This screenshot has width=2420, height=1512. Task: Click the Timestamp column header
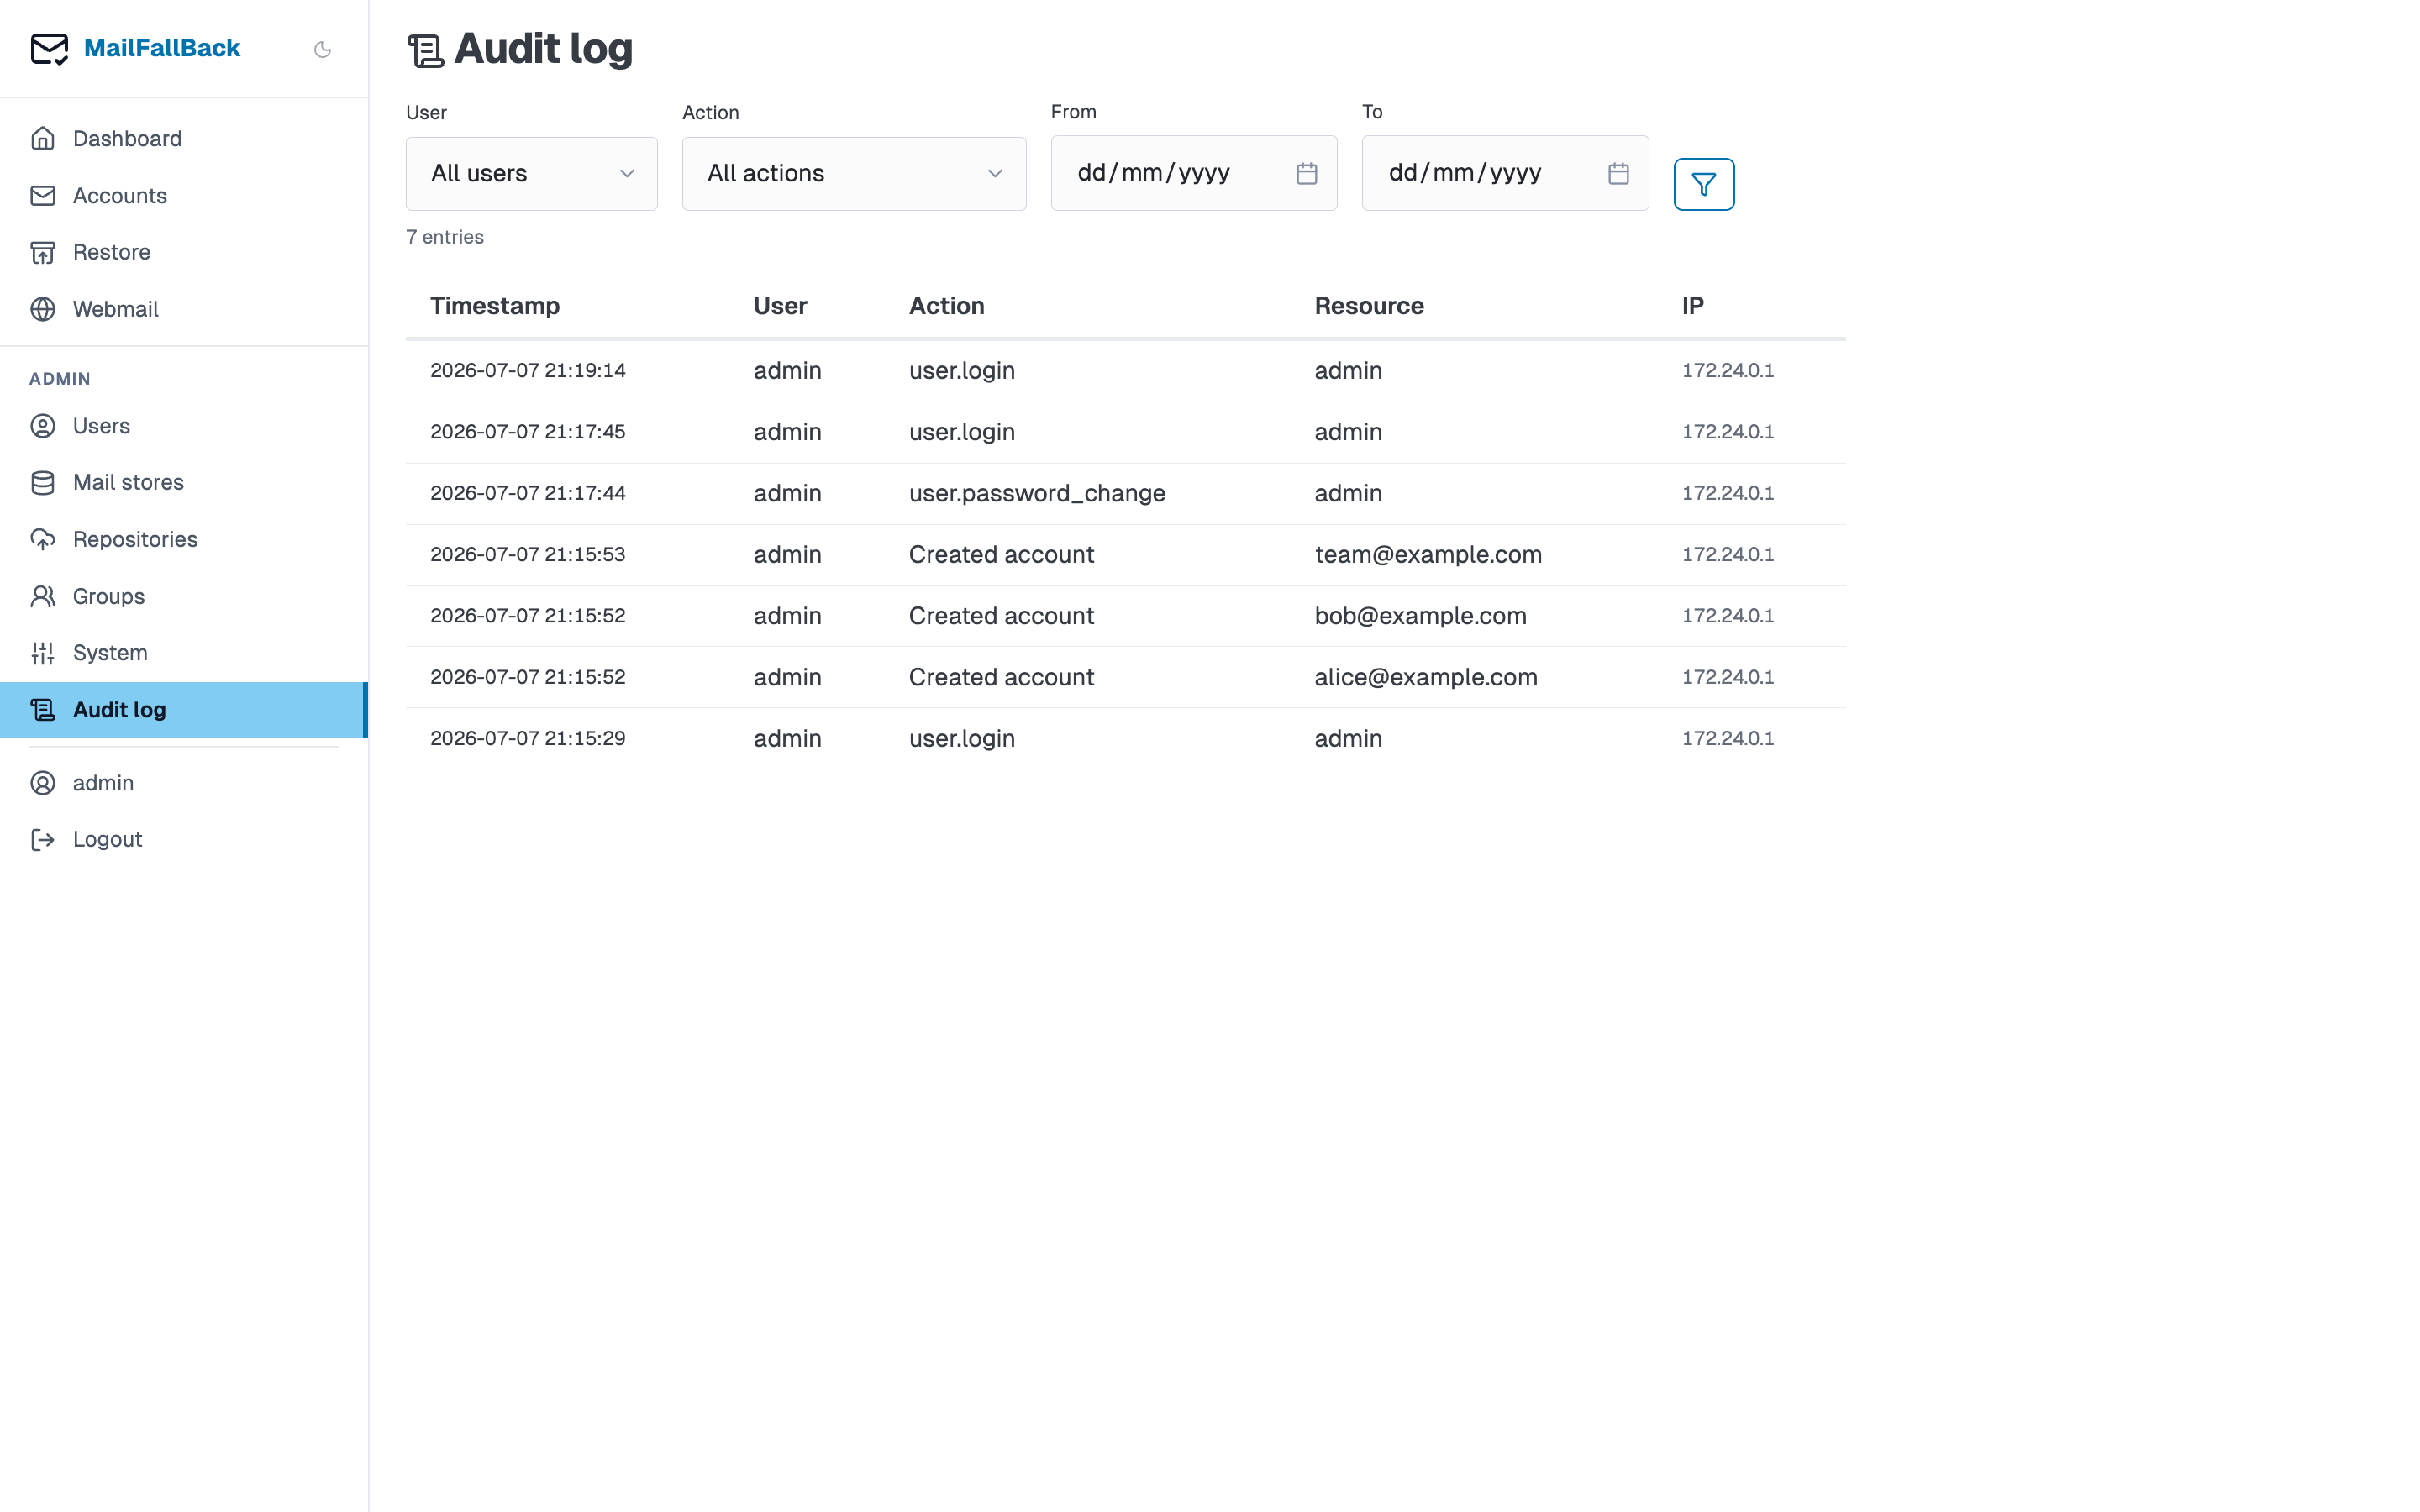495,306
